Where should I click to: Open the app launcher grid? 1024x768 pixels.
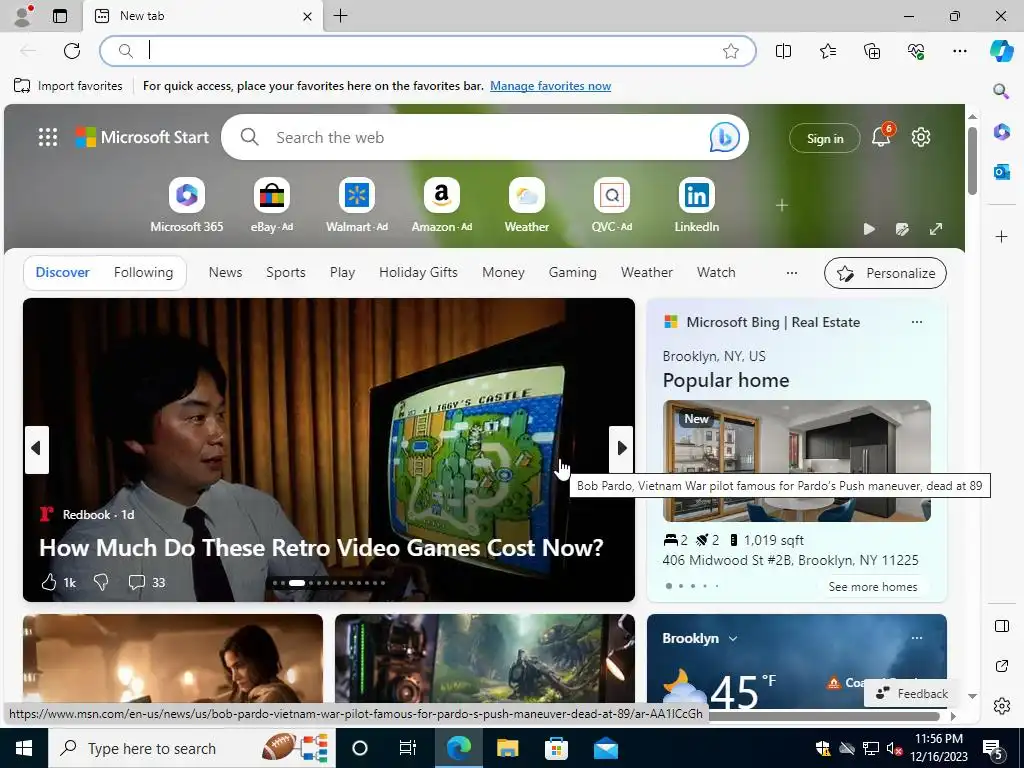point(48,137)
